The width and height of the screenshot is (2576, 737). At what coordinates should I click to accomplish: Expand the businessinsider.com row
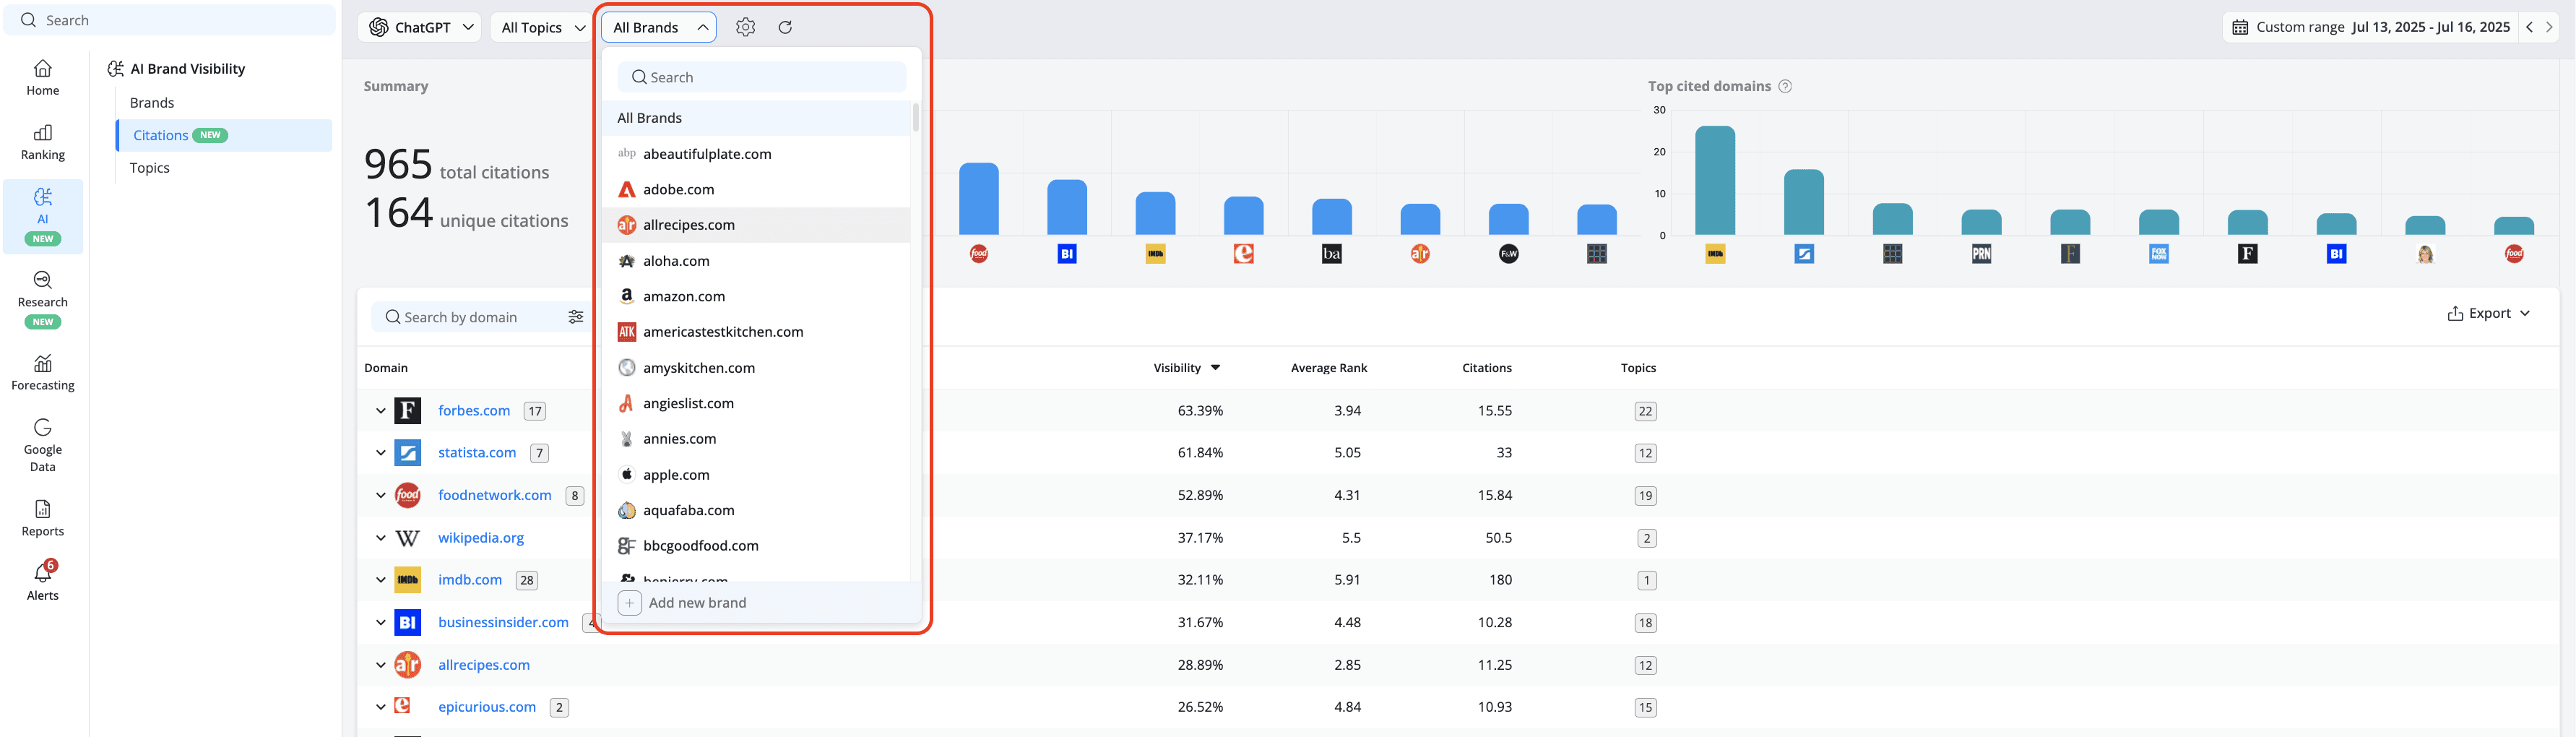point(380,622)
